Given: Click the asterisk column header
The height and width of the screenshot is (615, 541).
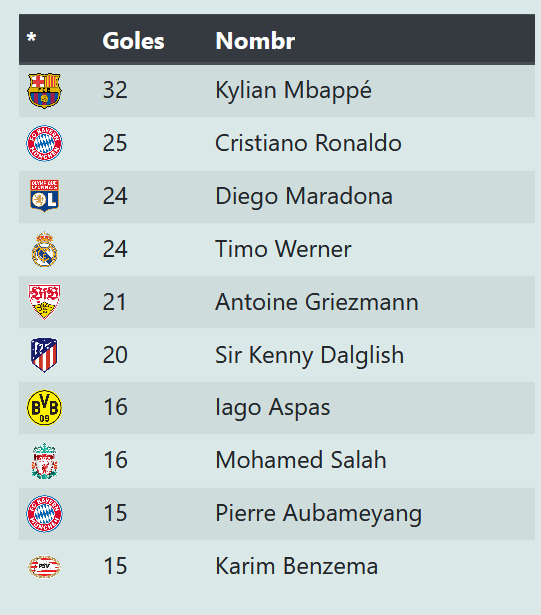Looking at the screenshot, I should 31,38.
